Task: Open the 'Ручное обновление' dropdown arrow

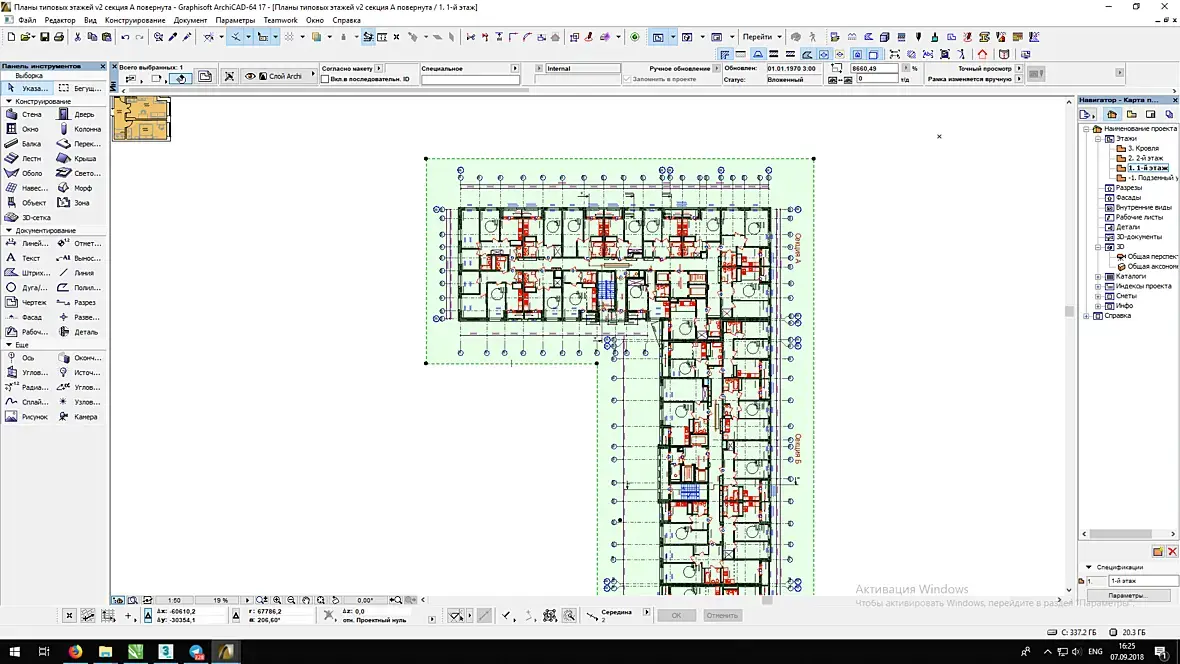Action: 716,69
